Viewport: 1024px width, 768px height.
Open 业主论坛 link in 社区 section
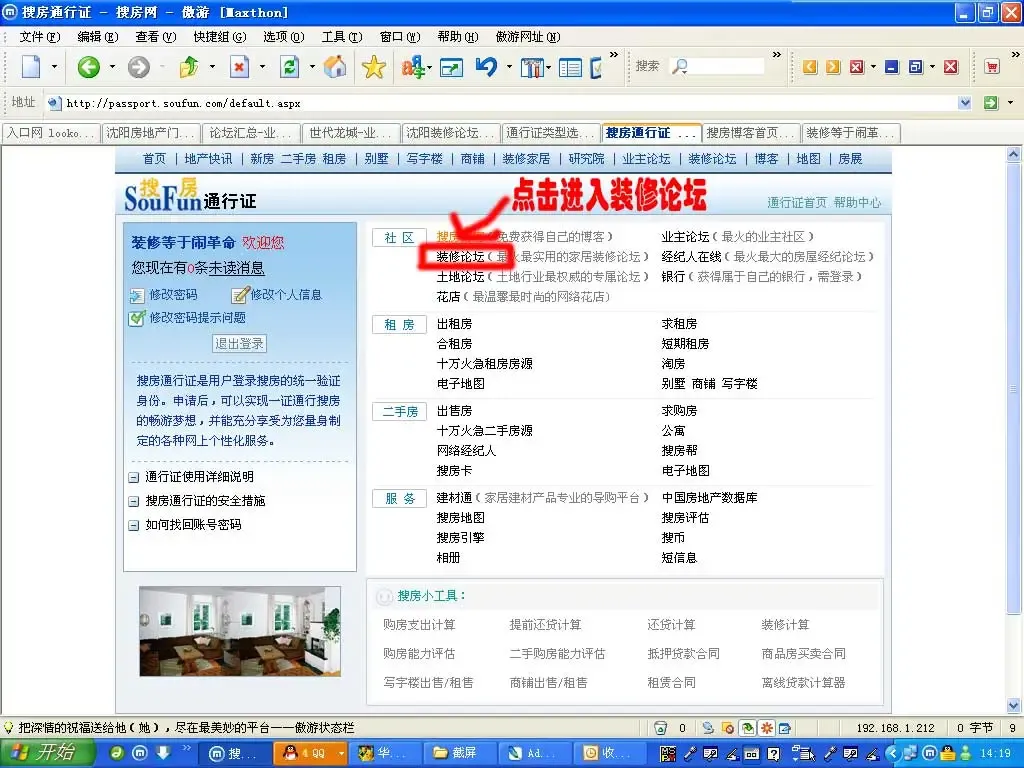tap(685, 236)
